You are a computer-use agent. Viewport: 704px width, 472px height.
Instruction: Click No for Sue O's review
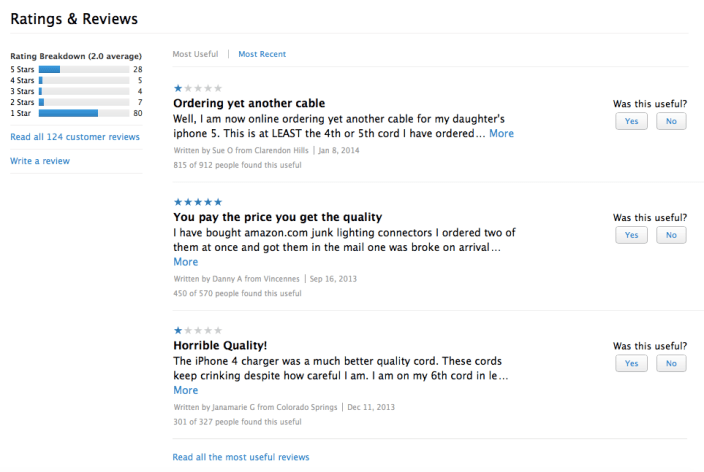click(x=670, y=121)
